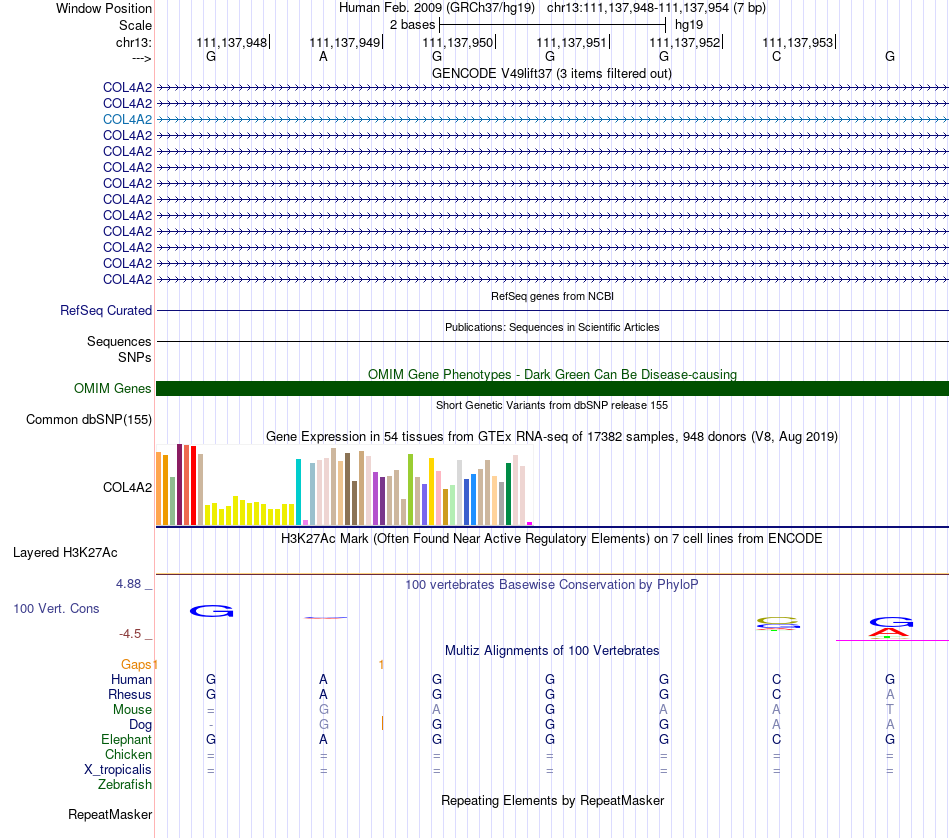The image size is (950, 838).
Task: Click the Elephant species label
Action: click(x=127, y=739)
